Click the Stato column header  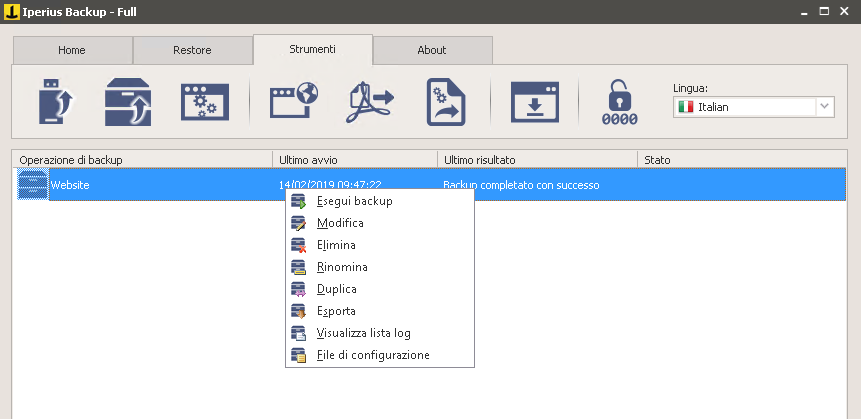[x=742, y=160]
